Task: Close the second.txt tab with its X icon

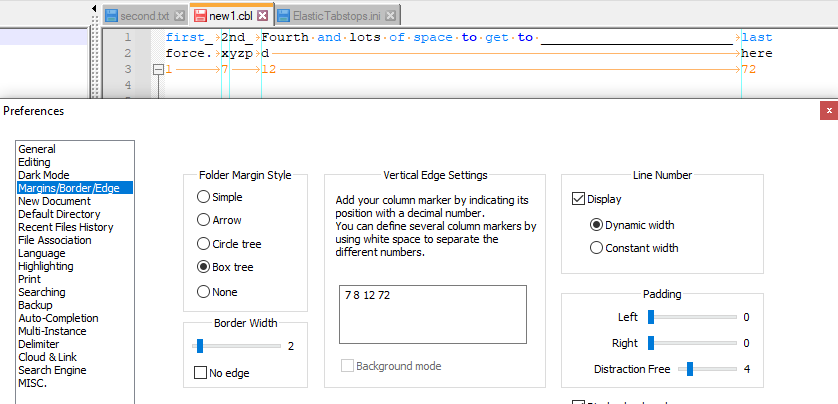Action: pyautogui.click(x=179, y=16)
